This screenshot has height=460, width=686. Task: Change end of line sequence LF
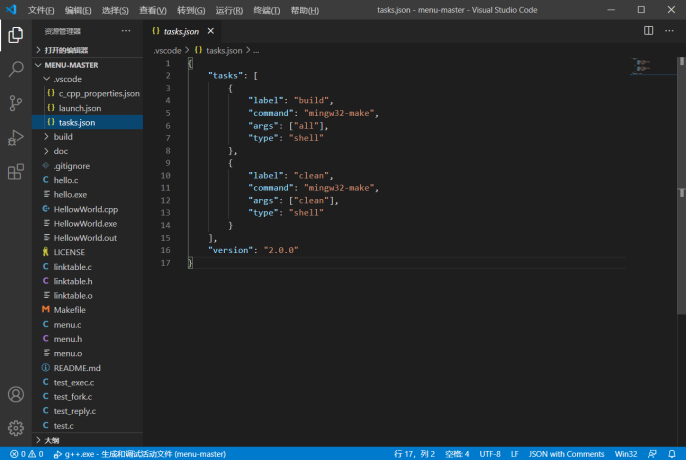[x=514, y=454]
